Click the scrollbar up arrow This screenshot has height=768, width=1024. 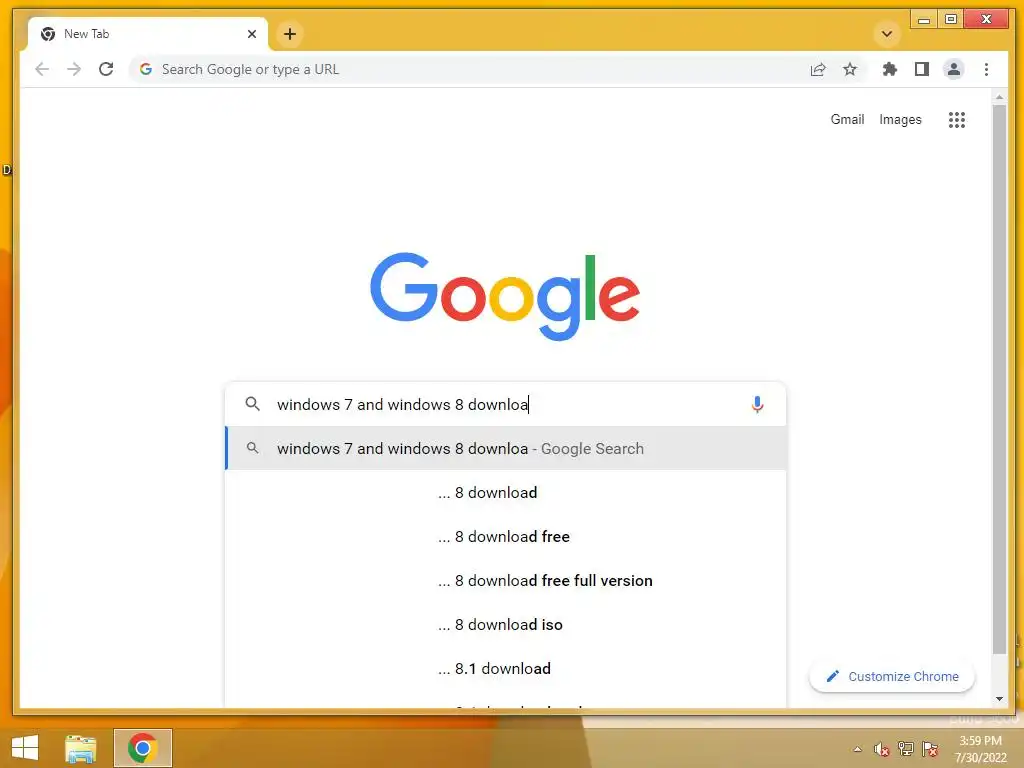point(999,97)
